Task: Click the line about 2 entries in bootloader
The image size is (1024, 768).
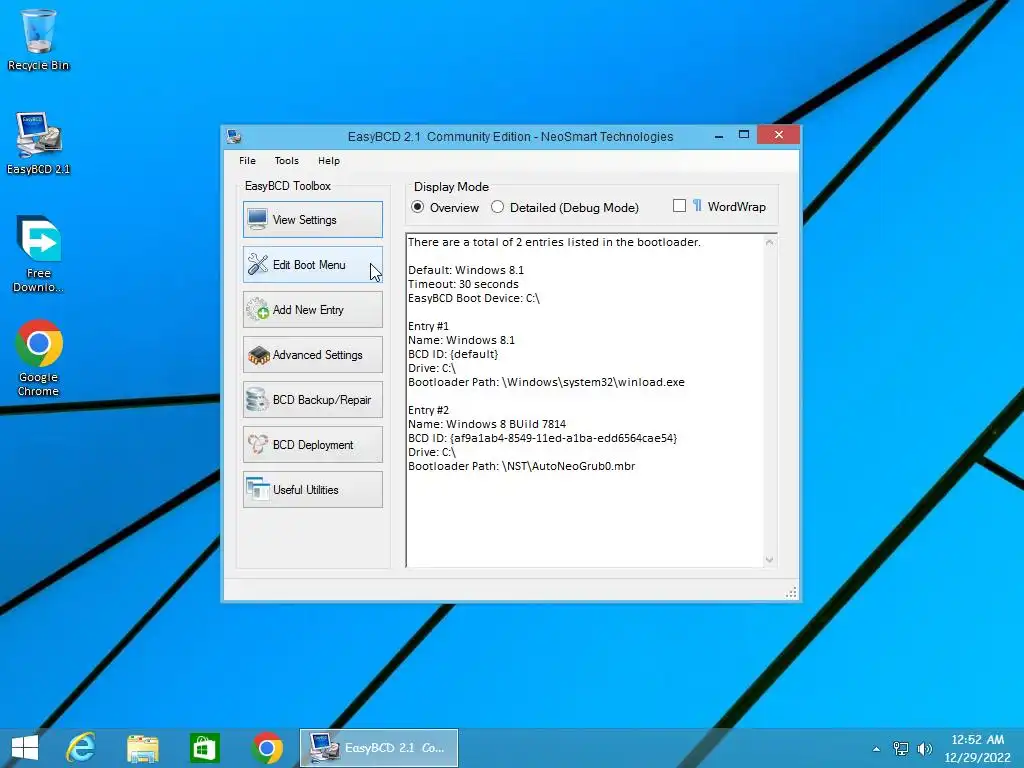Action: click(554, 242)
